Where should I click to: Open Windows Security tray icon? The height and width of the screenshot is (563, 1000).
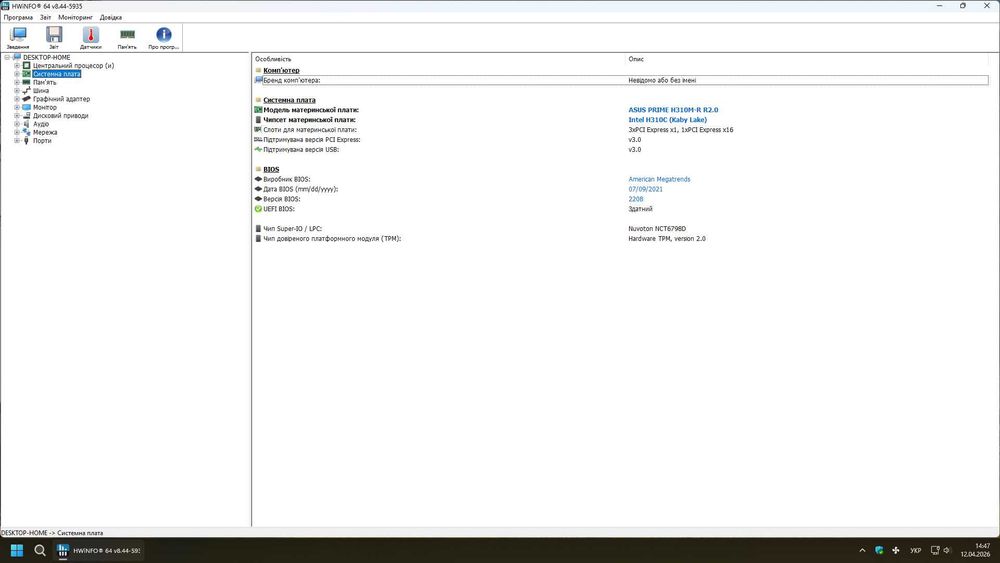879,550
